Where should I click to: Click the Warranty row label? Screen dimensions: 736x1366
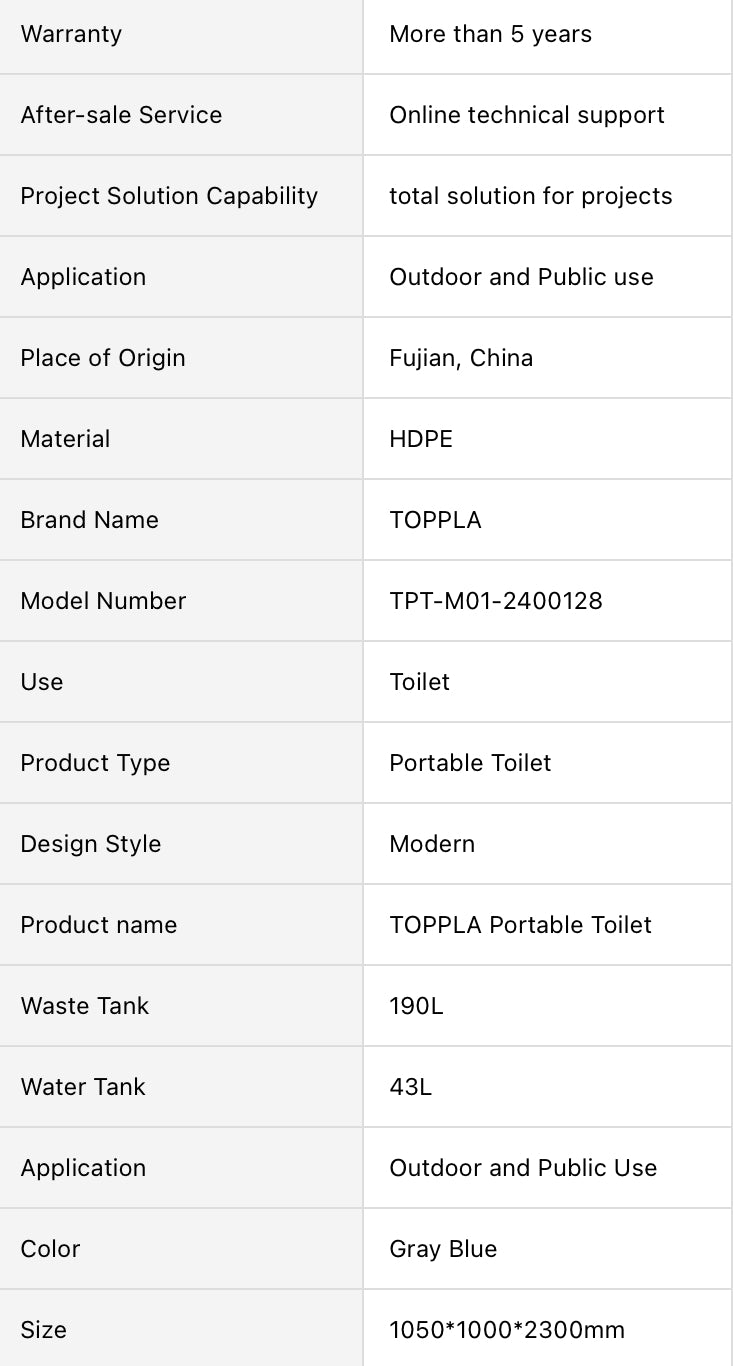pyautogui.click(x=71, y=34)
